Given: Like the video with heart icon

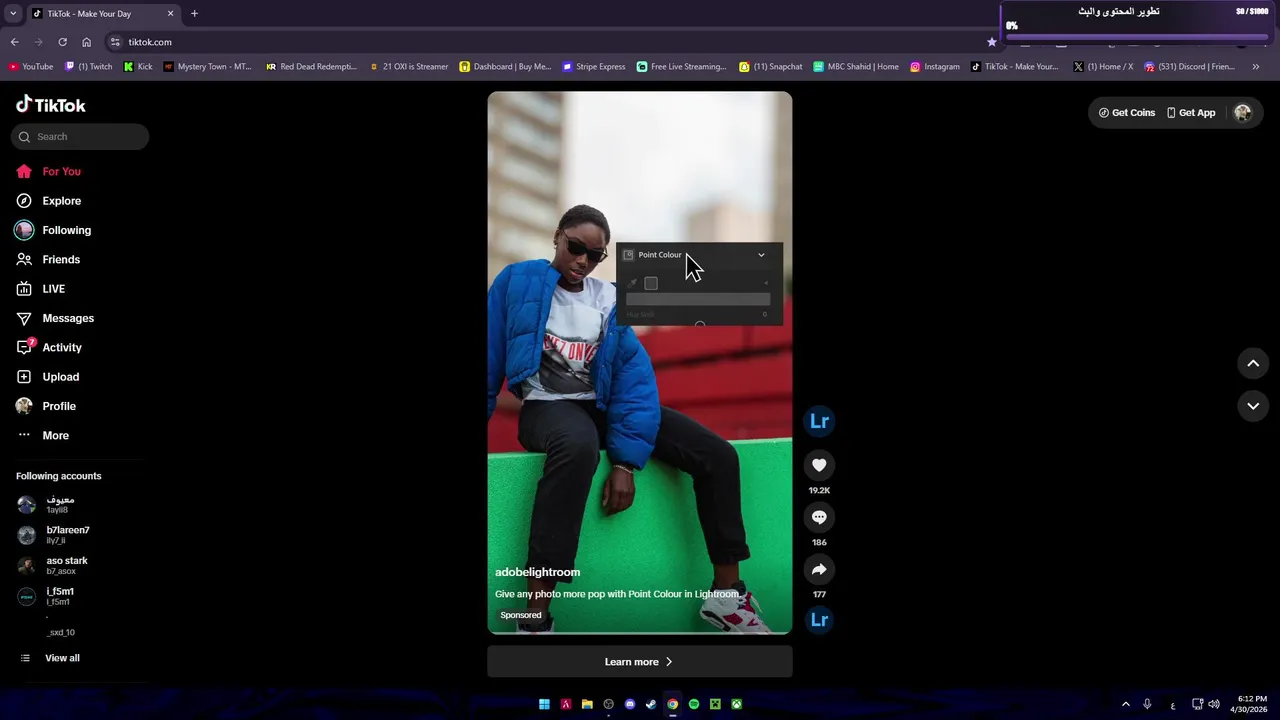Looking at the screenshot, I should [x=819, y=465].
